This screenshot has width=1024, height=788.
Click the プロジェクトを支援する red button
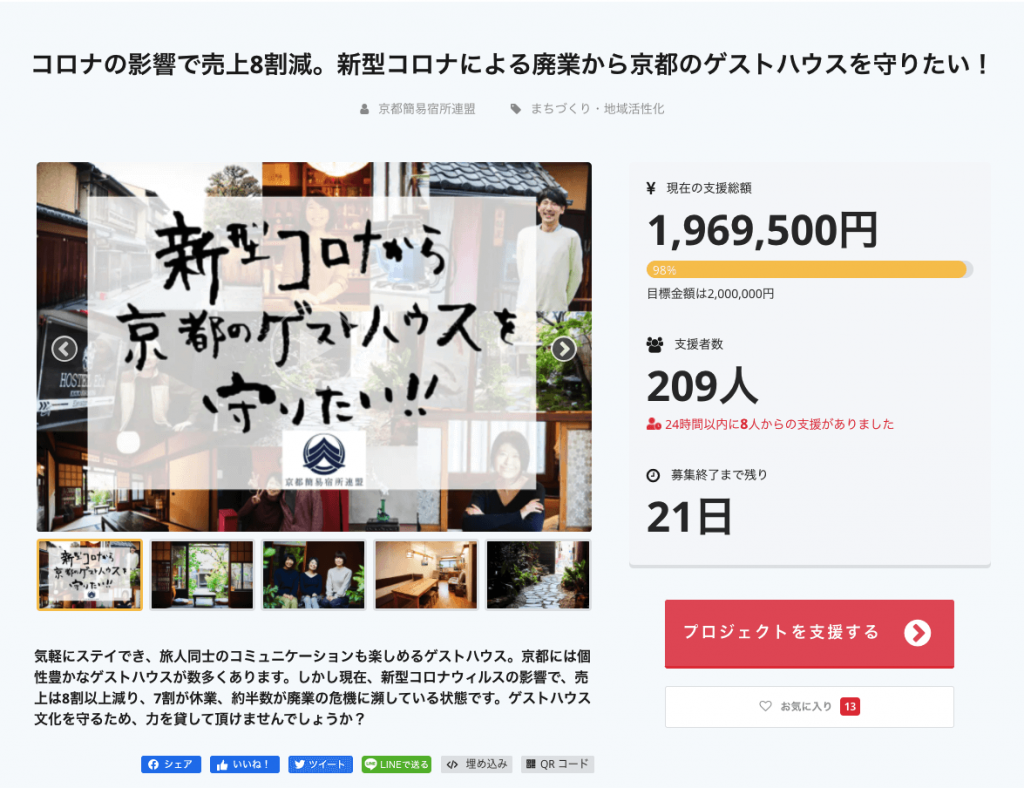click(809, 633)
